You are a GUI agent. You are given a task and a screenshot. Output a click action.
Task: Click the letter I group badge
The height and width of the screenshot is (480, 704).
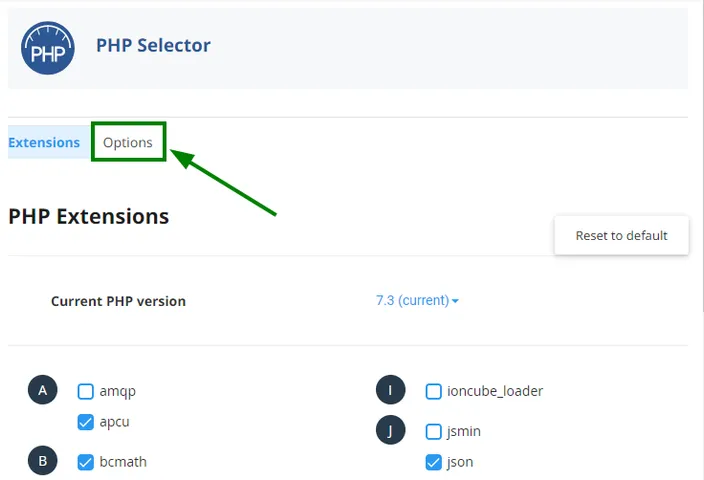[x=390, y=390]
